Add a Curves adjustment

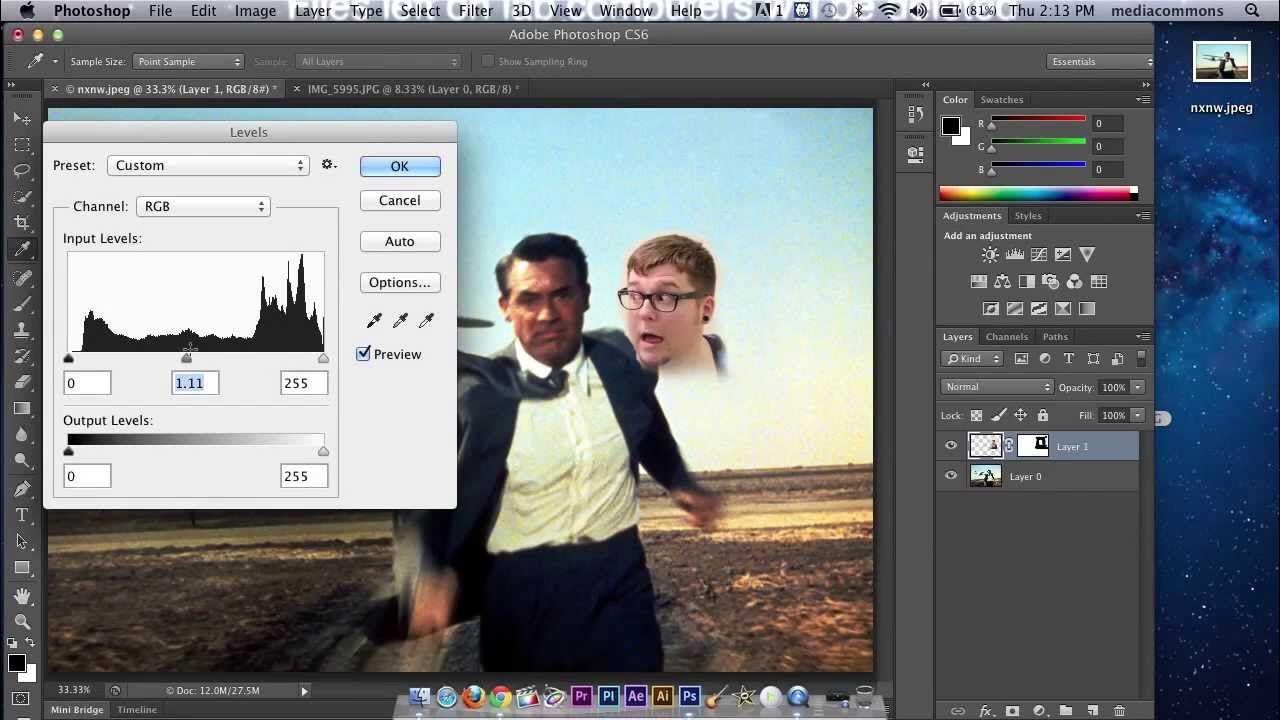(x=1039, y=255)
